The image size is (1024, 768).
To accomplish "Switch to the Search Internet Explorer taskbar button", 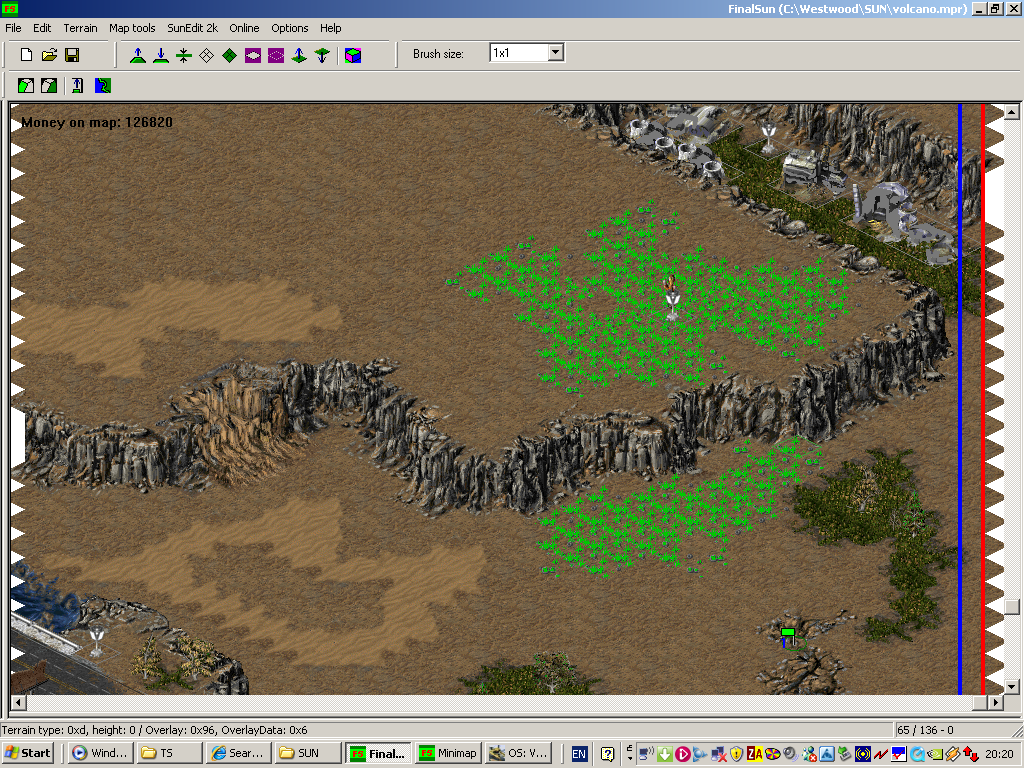I will pos(238,753).
